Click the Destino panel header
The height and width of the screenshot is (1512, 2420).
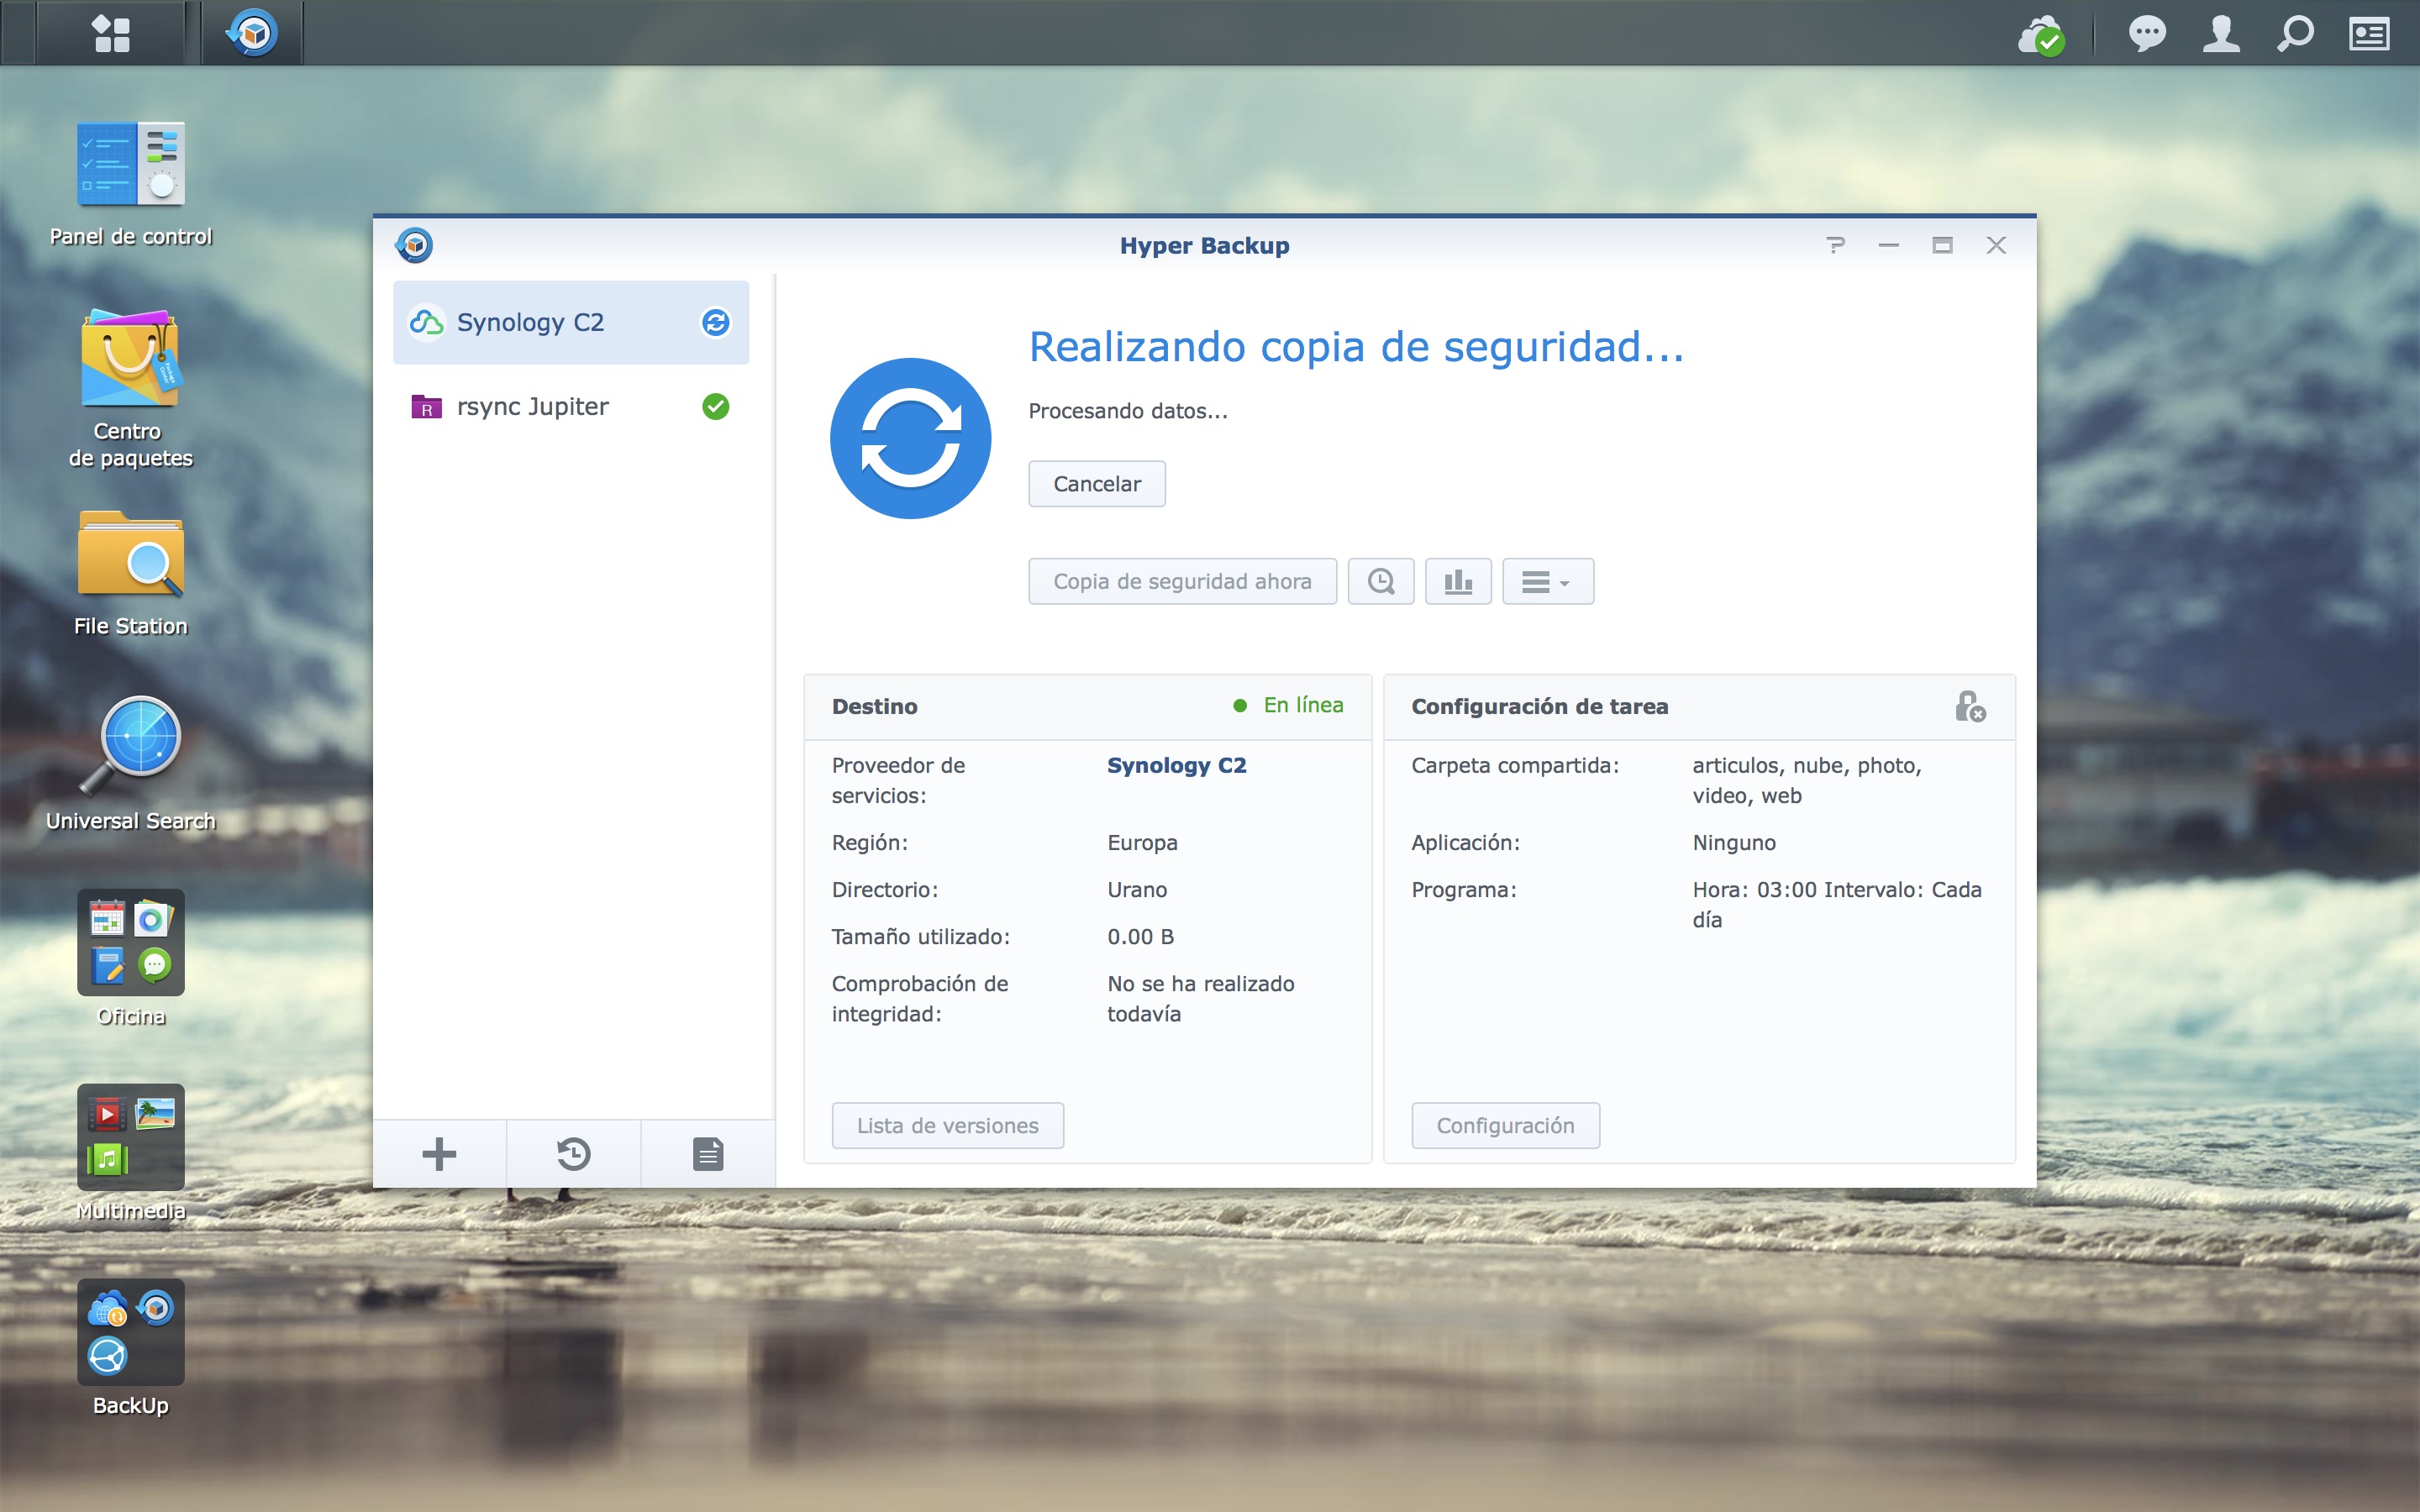(1087, 707)
